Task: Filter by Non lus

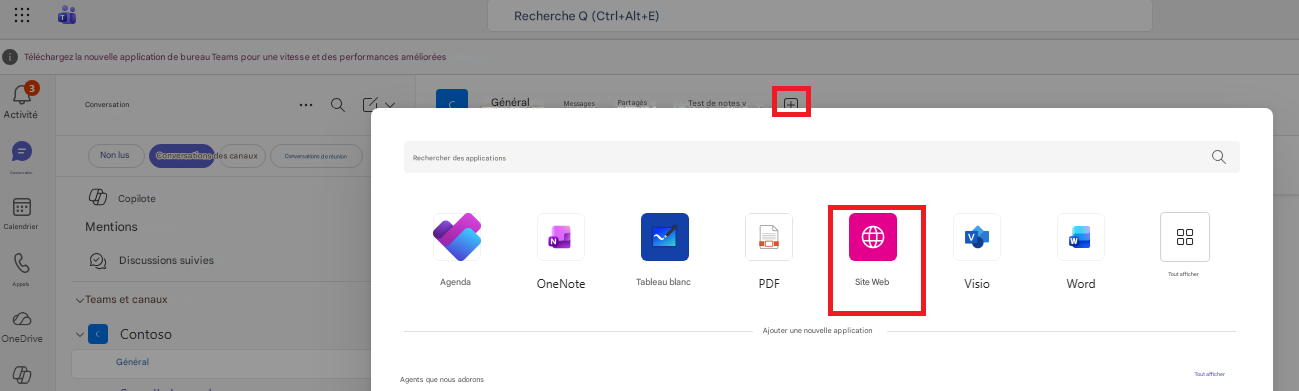Action: tap(116, 156)
